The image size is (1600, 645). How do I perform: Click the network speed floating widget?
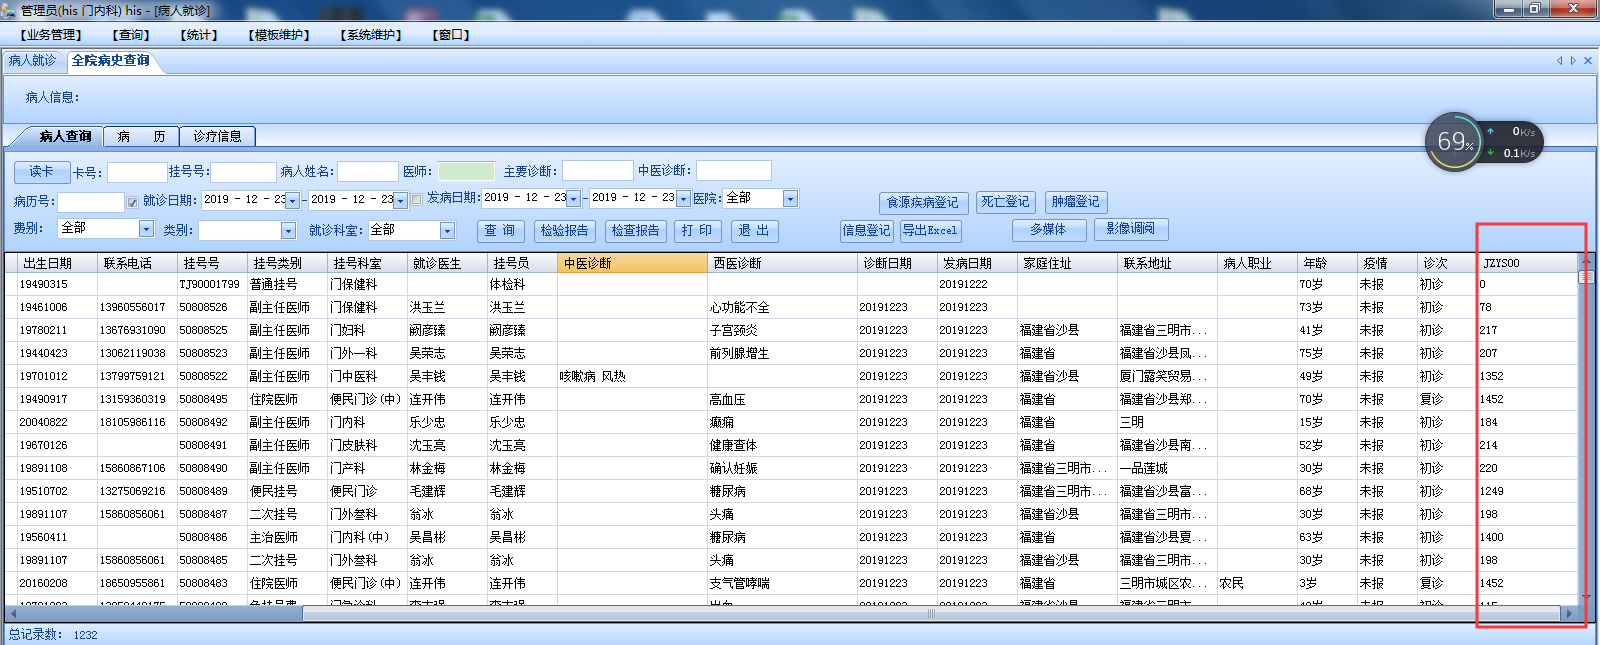[x=1511, y=142]
